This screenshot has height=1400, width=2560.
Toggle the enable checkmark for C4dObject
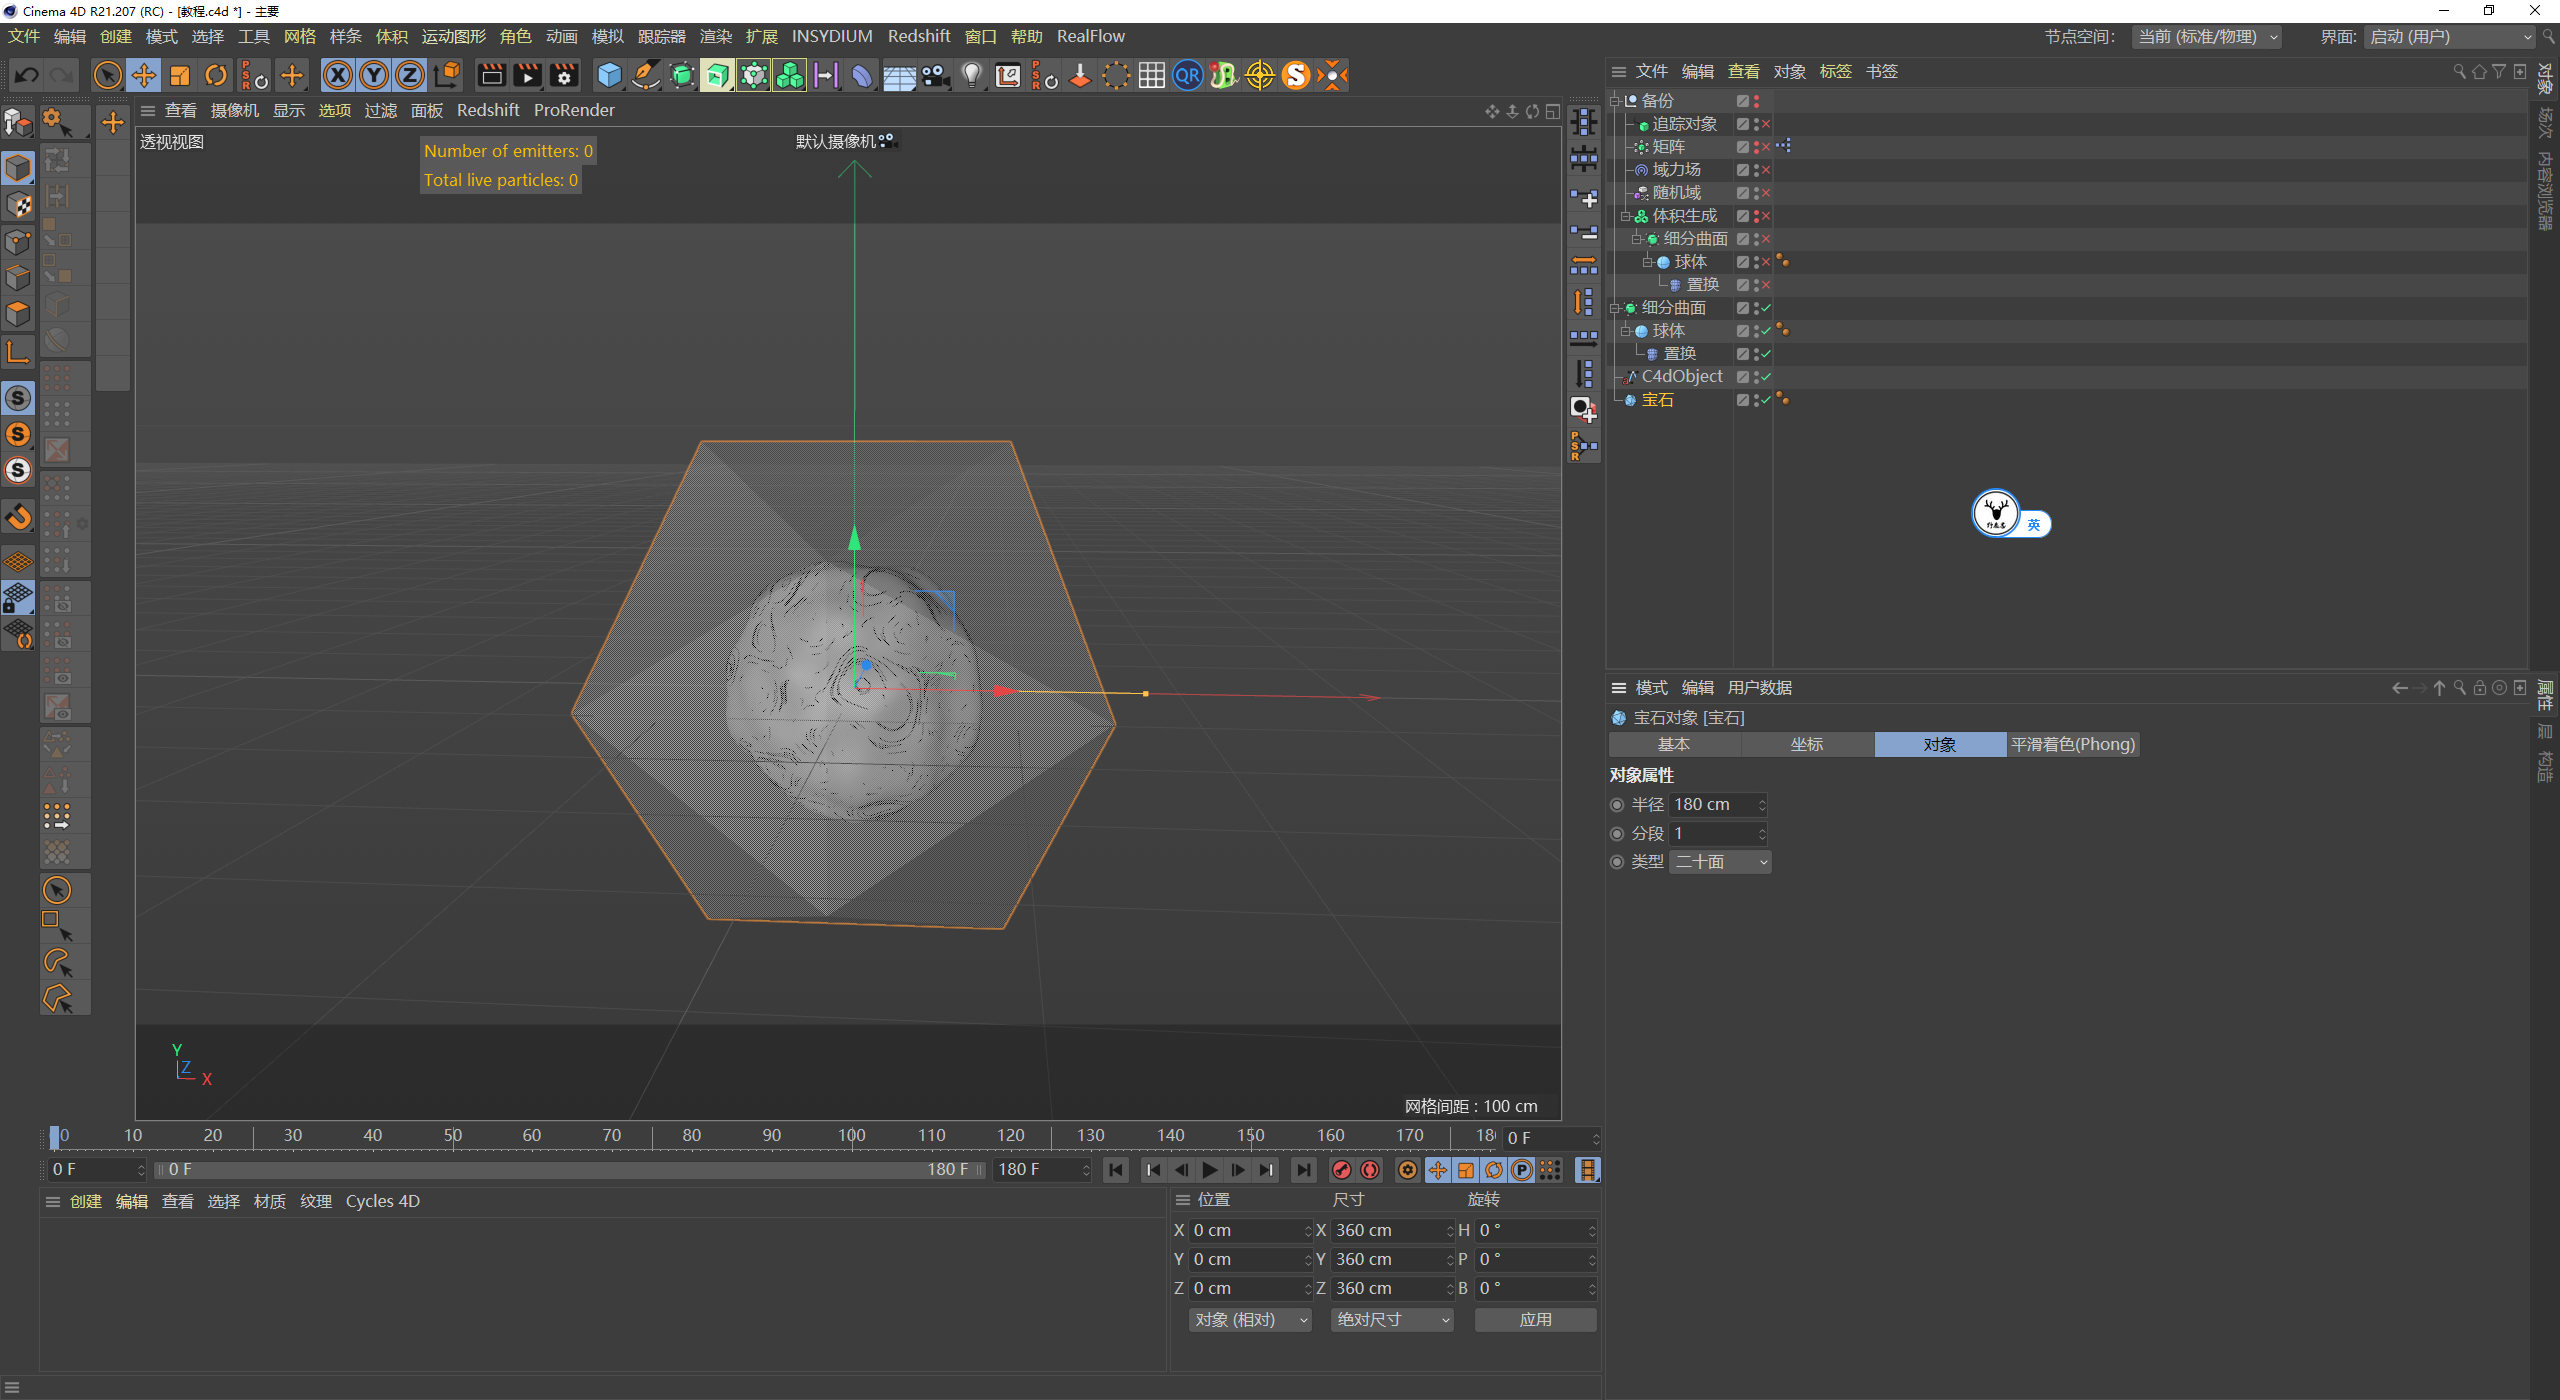1766,377
